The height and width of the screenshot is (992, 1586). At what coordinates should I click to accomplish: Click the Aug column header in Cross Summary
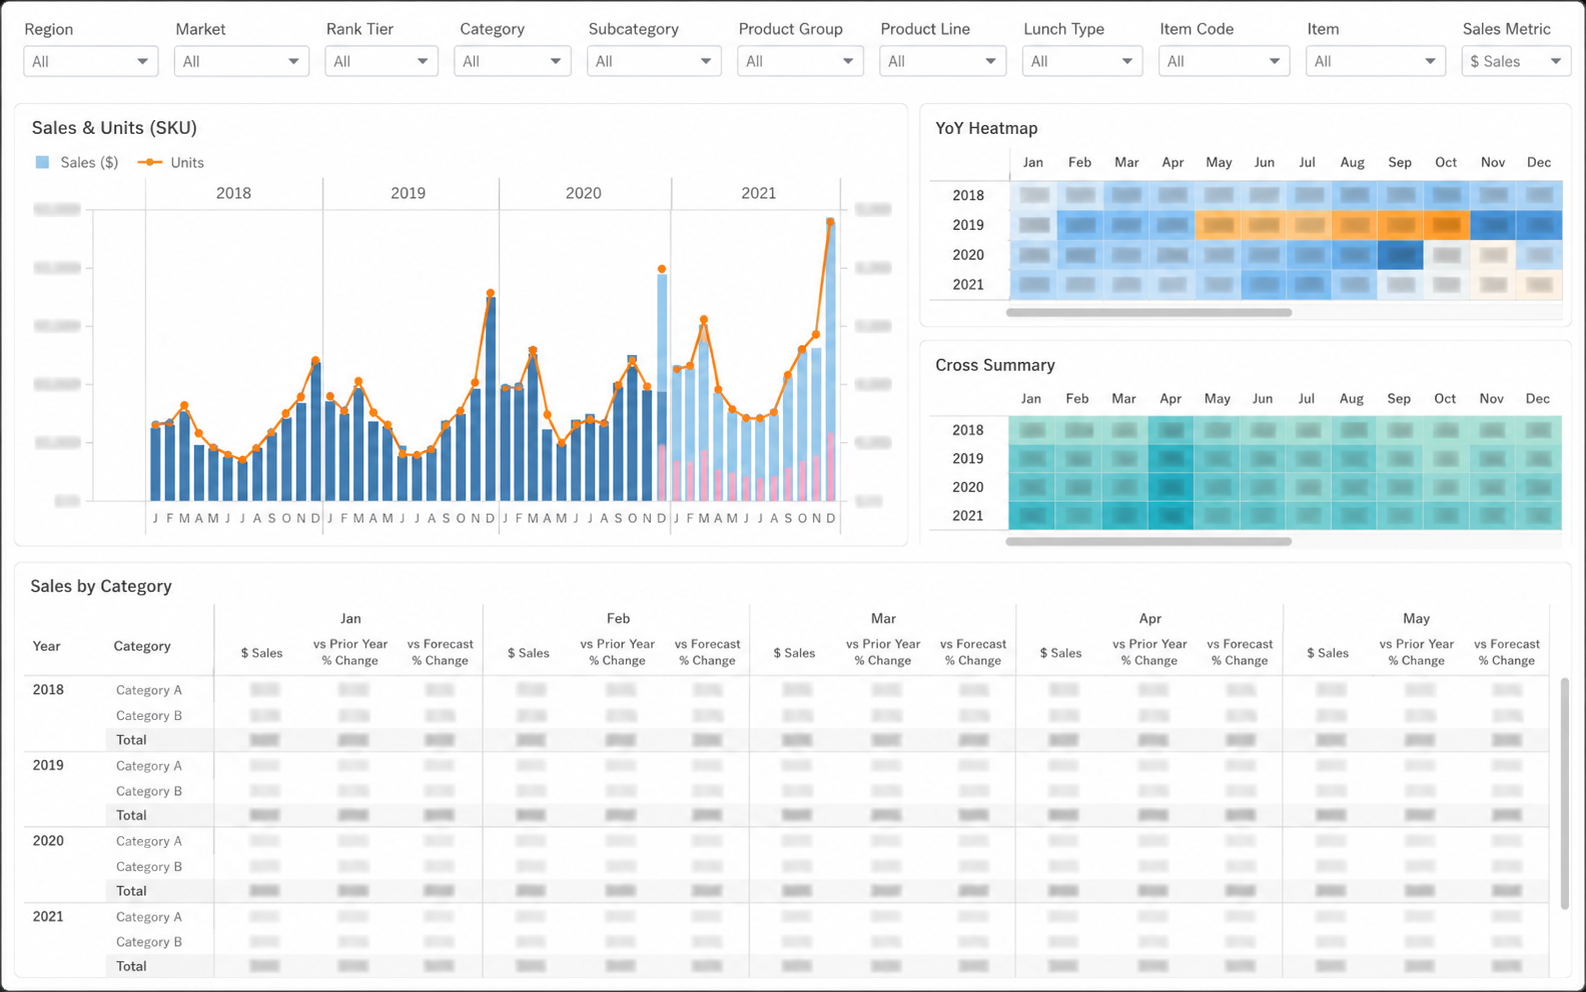click(x=1351, y=398)
